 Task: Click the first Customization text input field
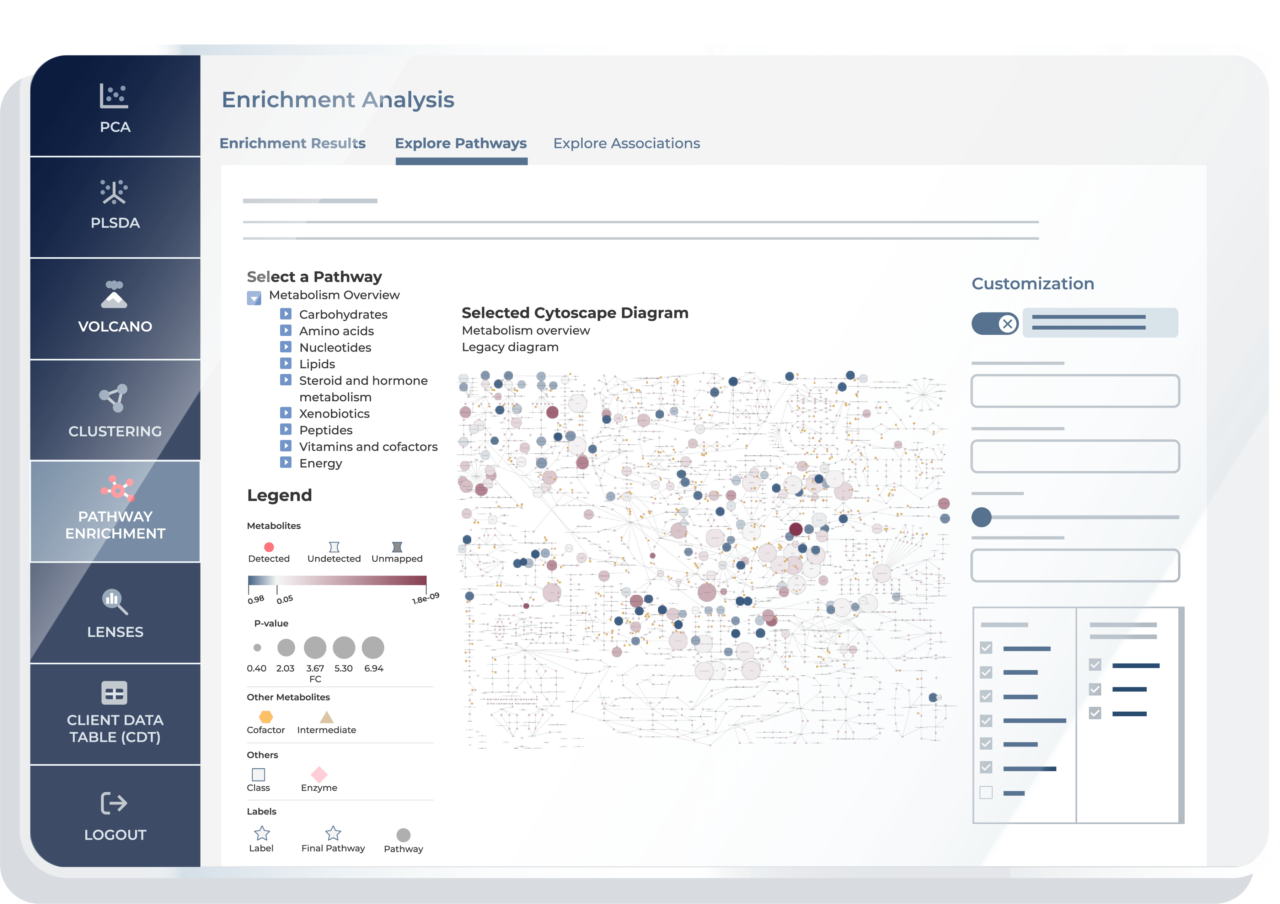tap(1075, 390)
